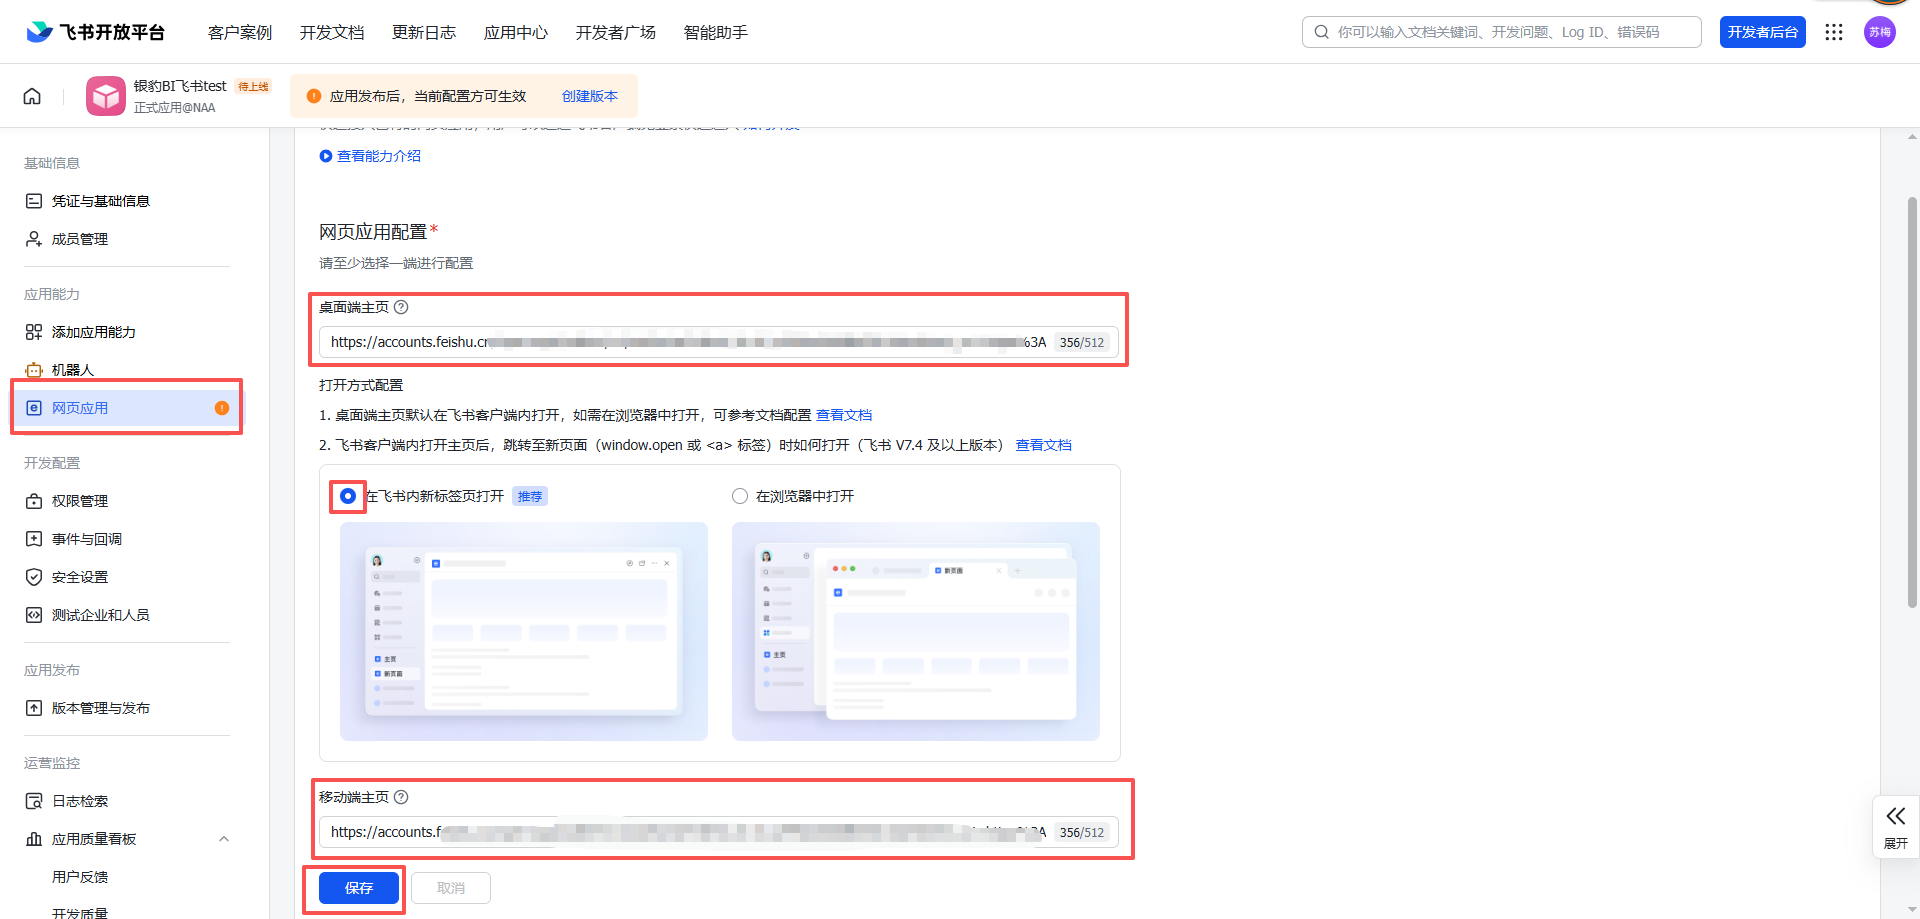Click the help icon beside 移动端主页
1920x919 pixels.
tap(401, 797)
